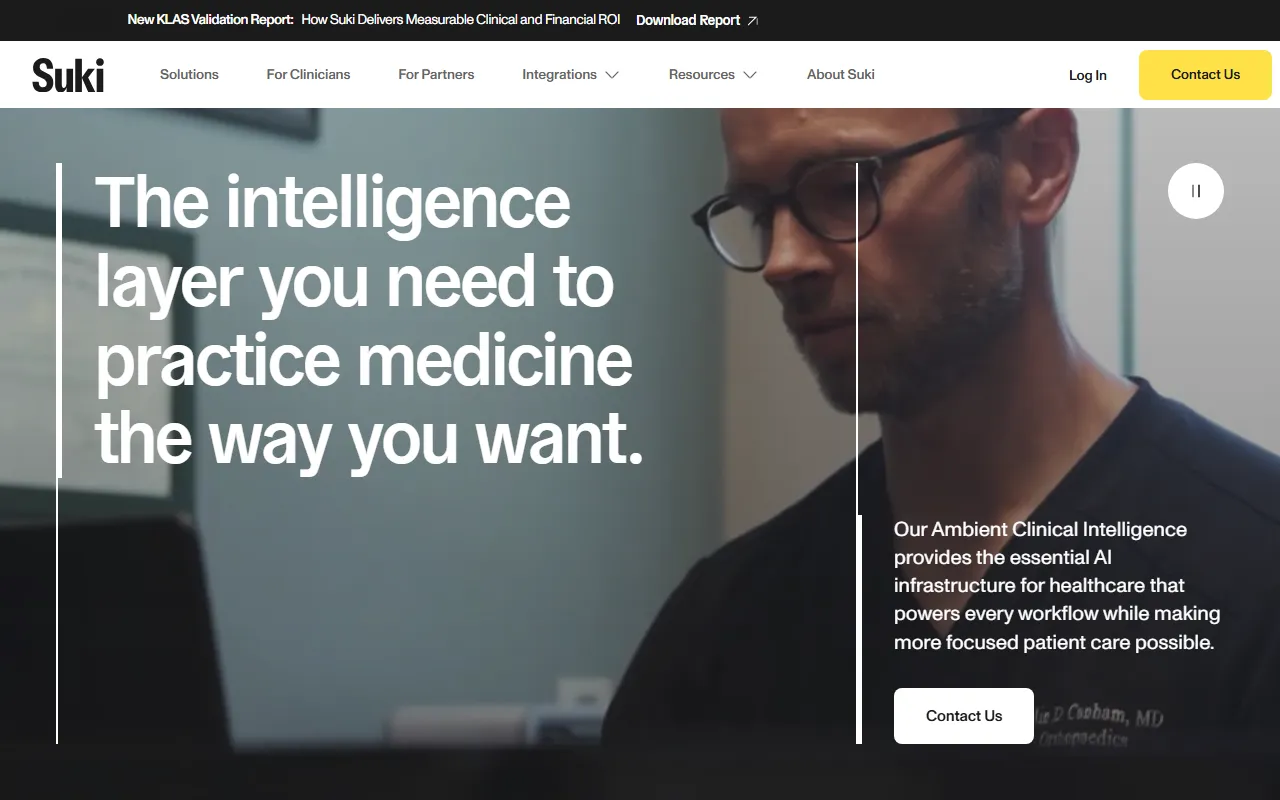Follow the Download Report link

(688, 20)
